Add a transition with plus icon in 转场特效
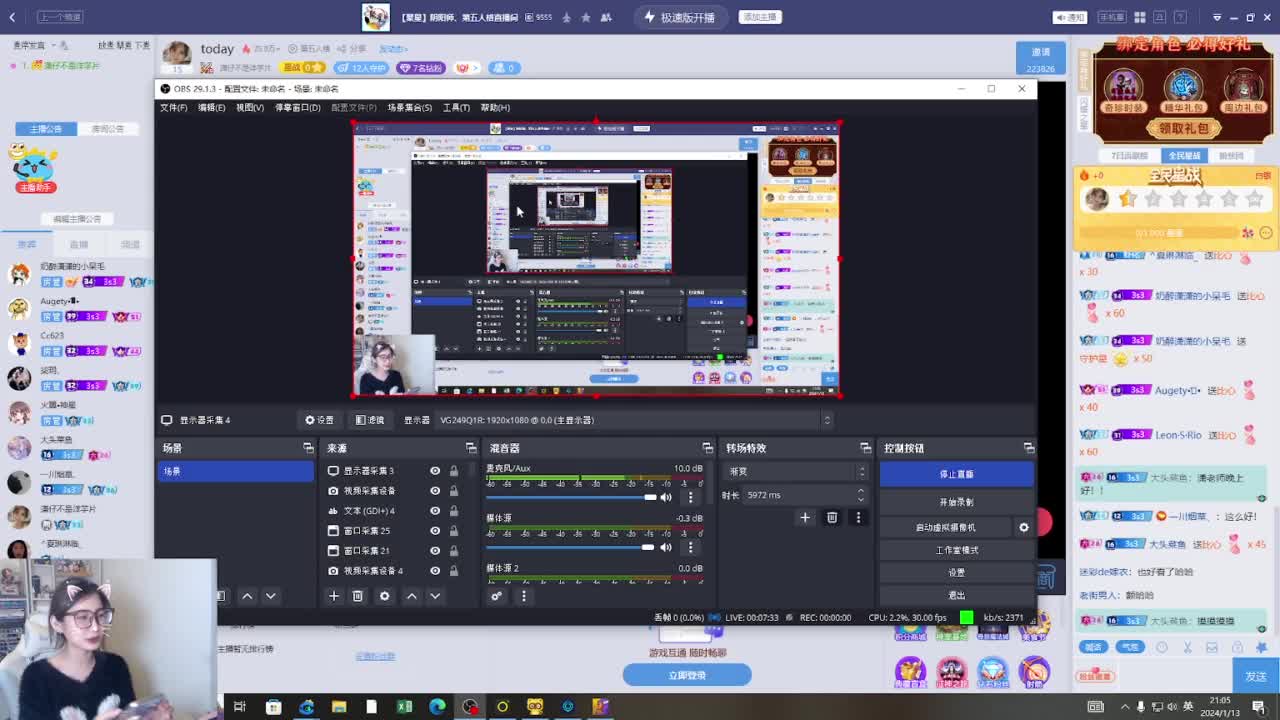The height and width of the screenshot is (720, 1280). (805, 517)
